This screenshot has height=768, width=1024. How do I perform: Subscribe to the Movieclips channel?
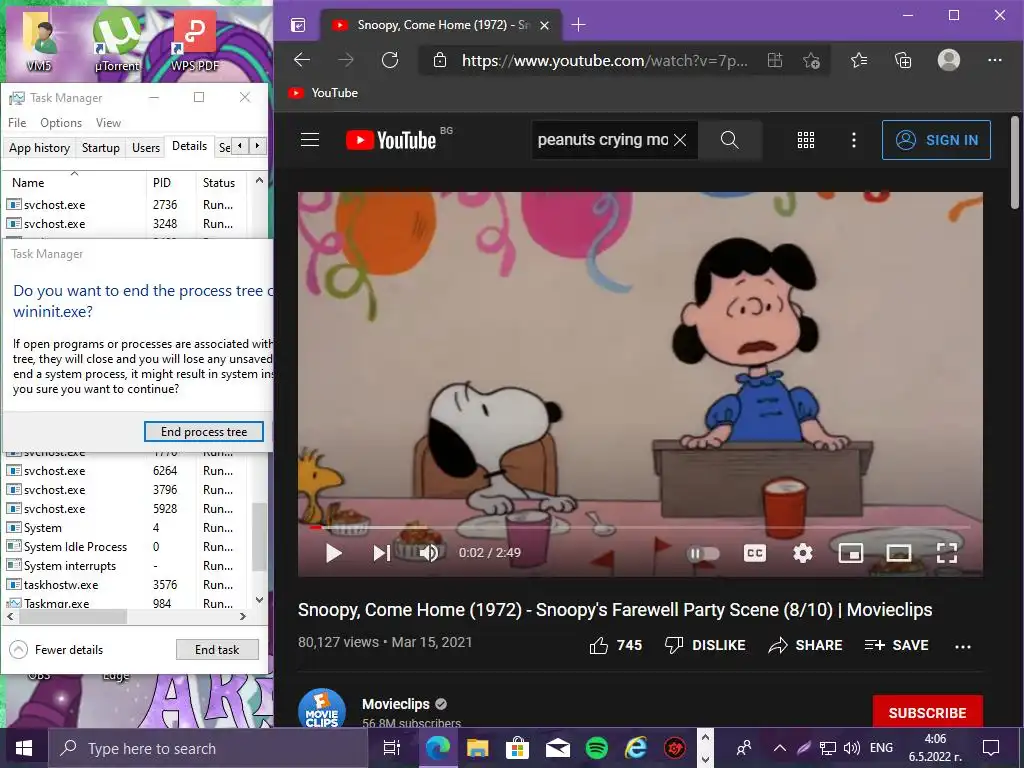[x=927, y=712]
